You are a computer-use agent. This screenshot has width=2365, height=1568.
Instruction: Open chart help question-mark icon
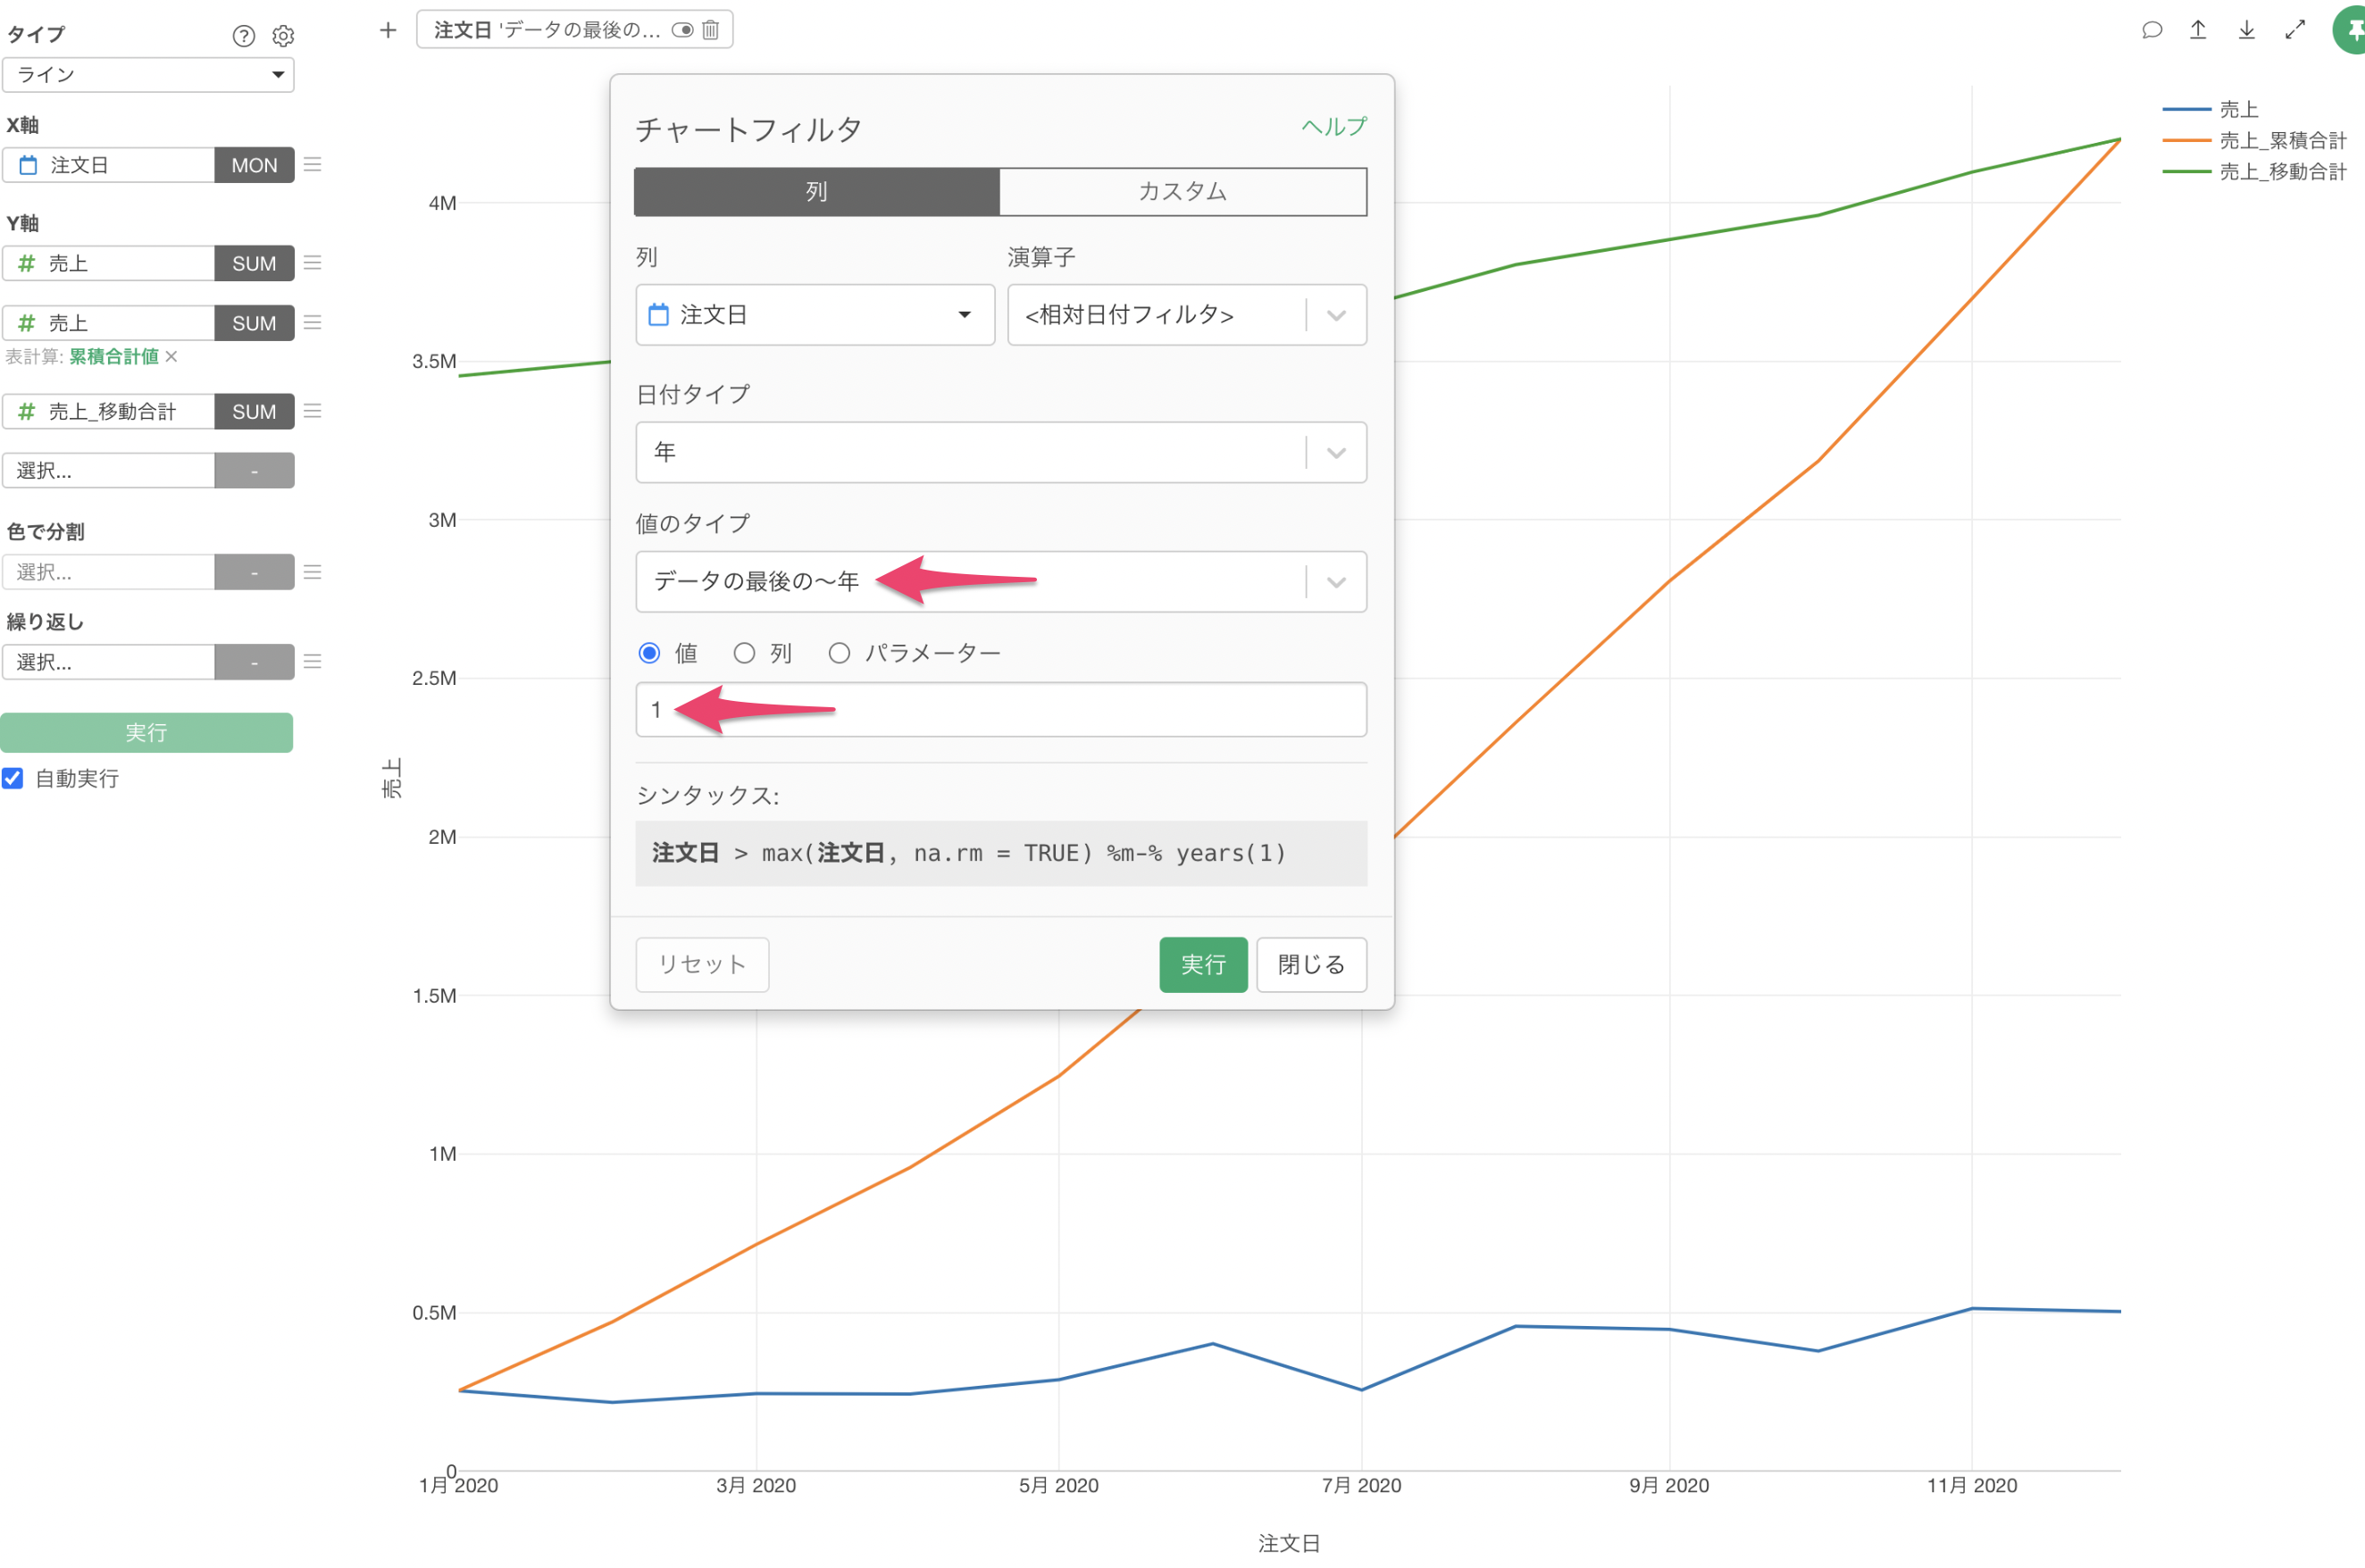tap(243, 36)
